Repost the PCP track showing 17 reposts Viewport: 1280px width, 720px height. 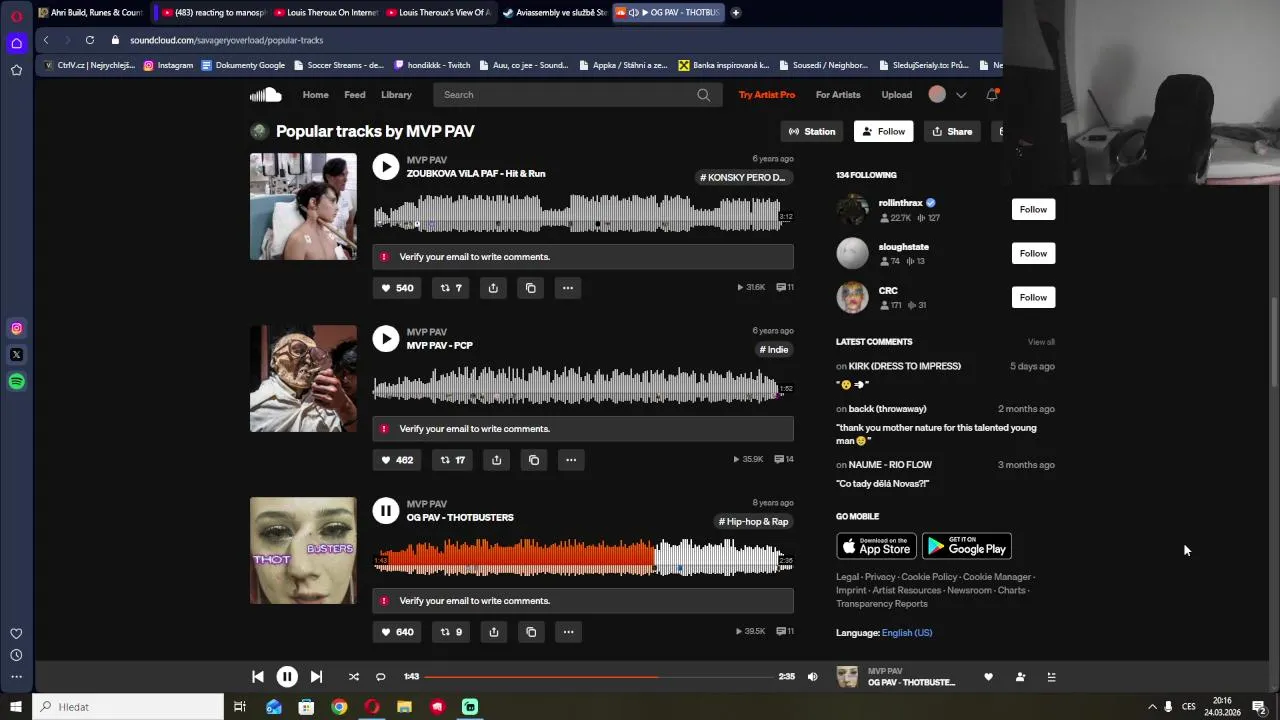[453, 460]
